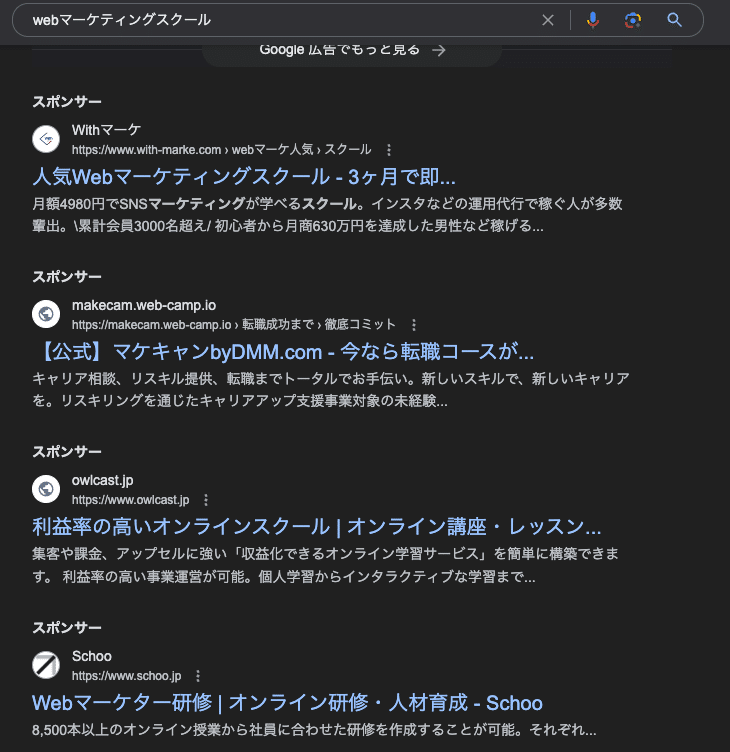This screenshot has height=752, width=730.
Task: Click the magnifying glass search button
Action: 674,20
